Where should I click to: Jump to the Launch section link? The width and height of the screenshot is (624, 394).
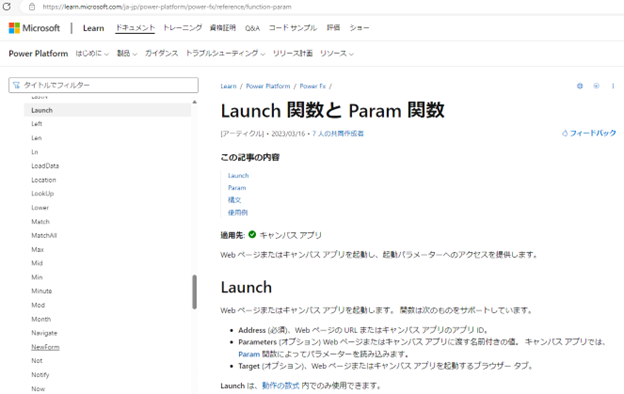pos(238,176)
